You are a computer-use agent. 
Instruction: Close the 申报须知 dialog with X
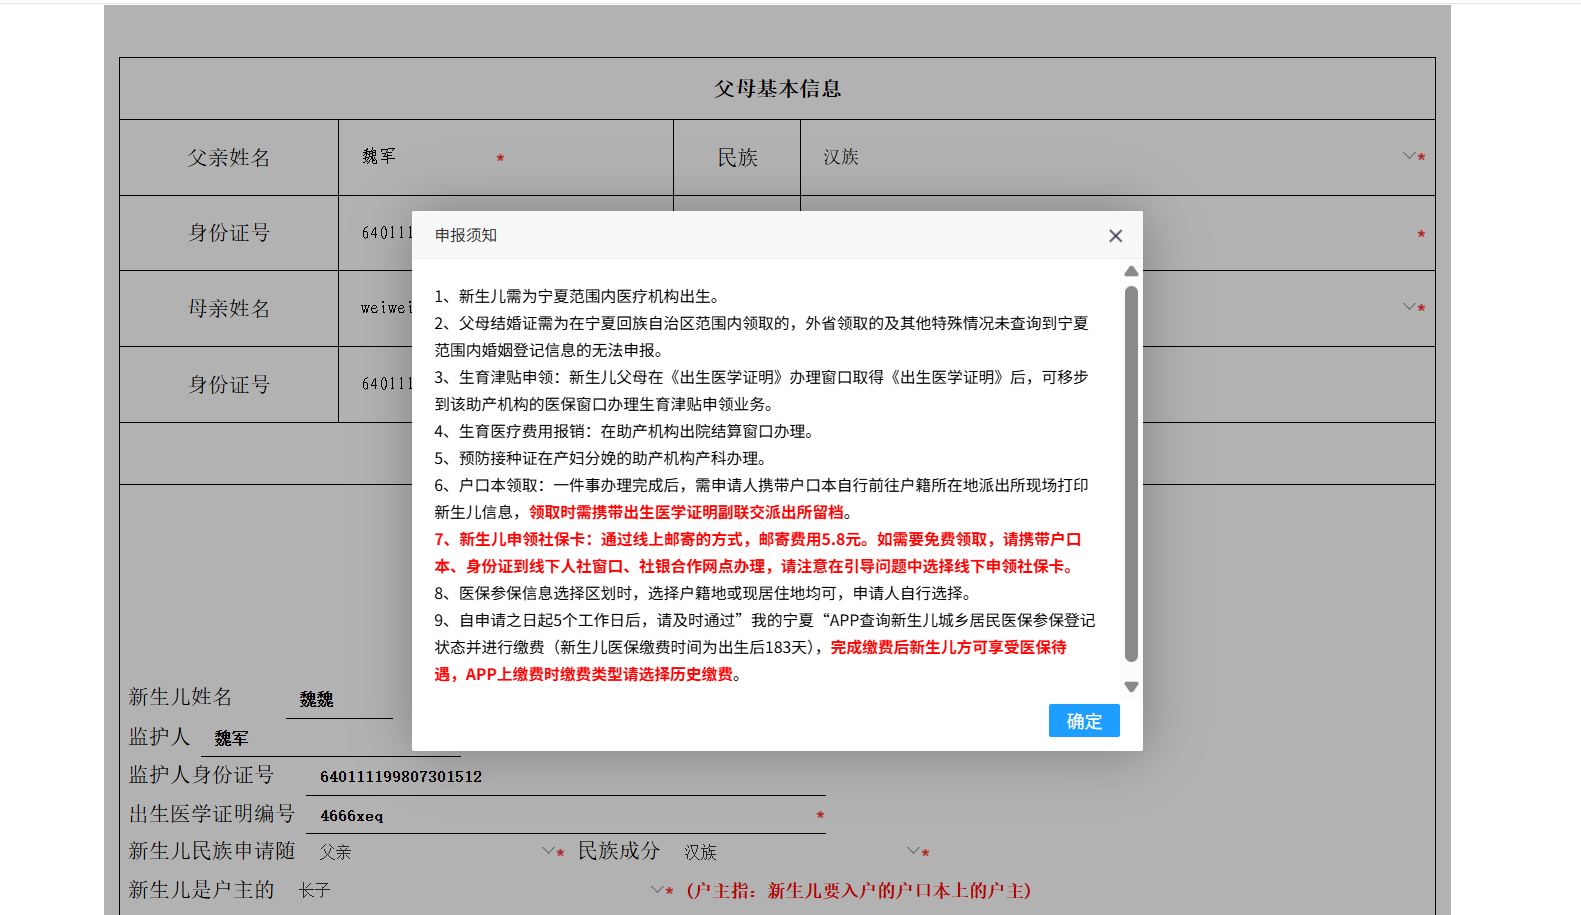(x=1115, y=236)
